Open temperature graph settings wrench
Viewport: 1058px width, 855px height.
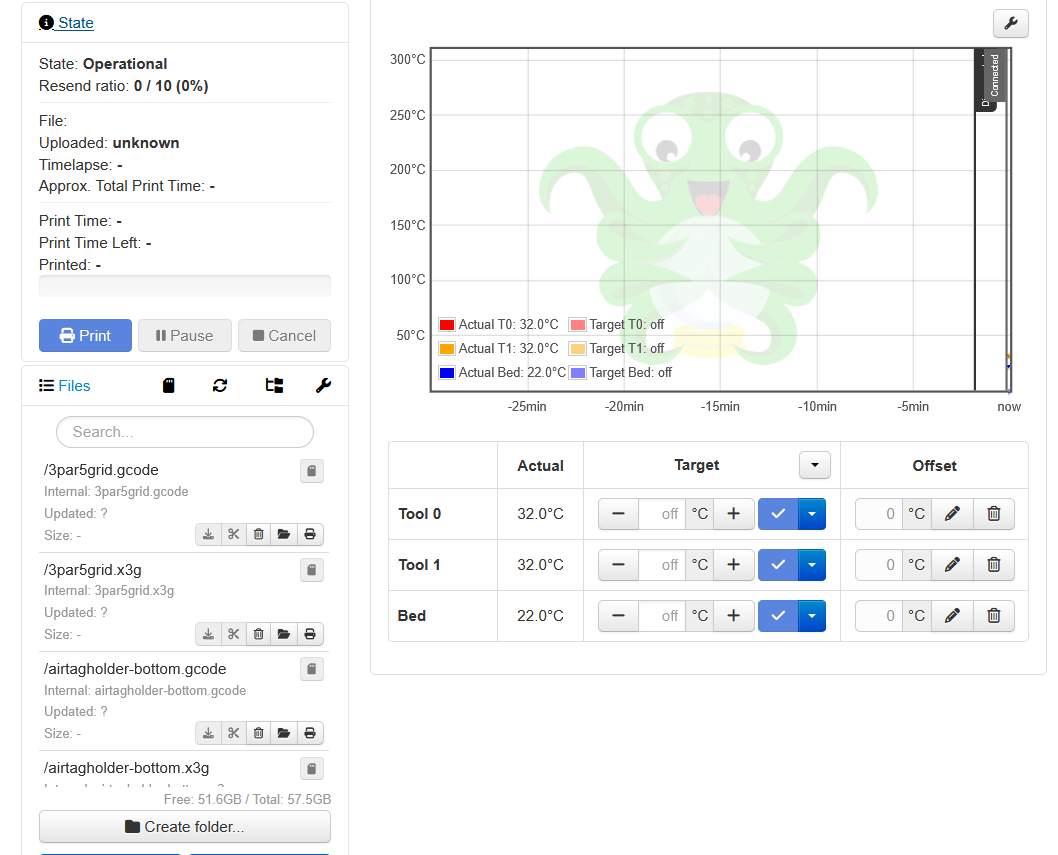pyautogui.click(x=1011, y=24)
